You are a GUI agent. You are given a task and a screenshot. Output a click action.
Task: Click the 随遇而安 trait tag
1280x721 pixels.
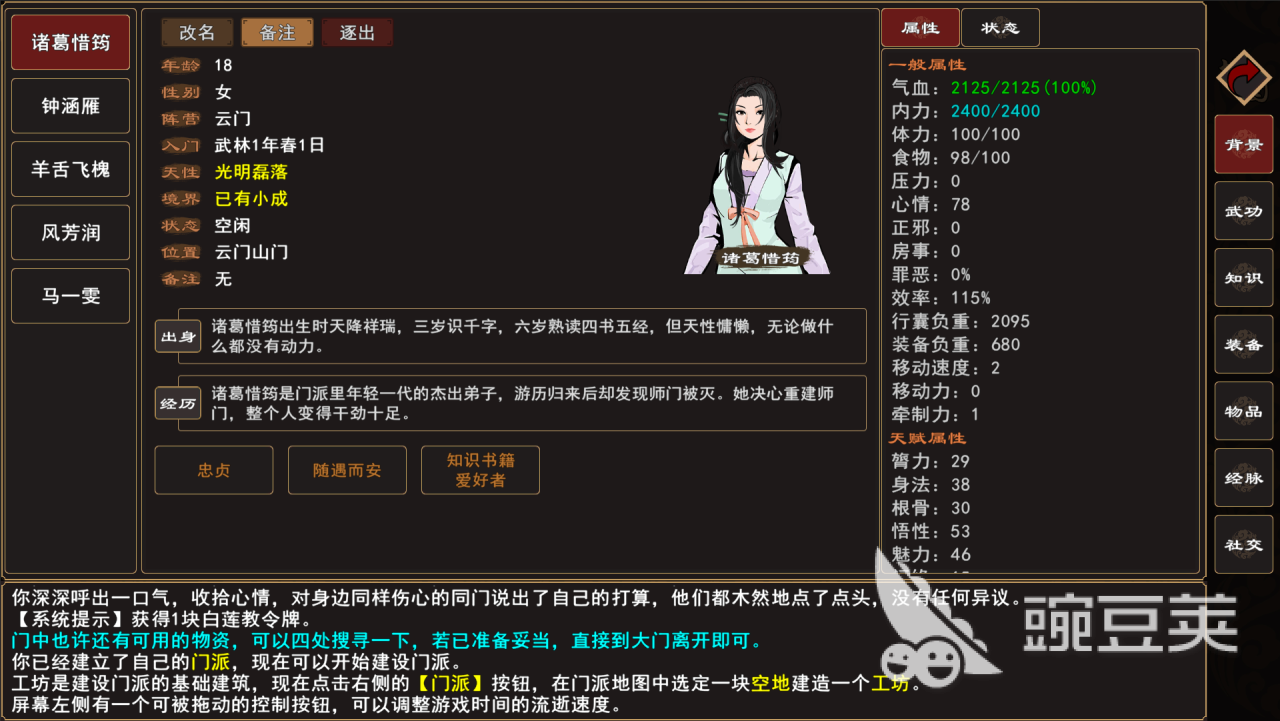tap(347, 470)
